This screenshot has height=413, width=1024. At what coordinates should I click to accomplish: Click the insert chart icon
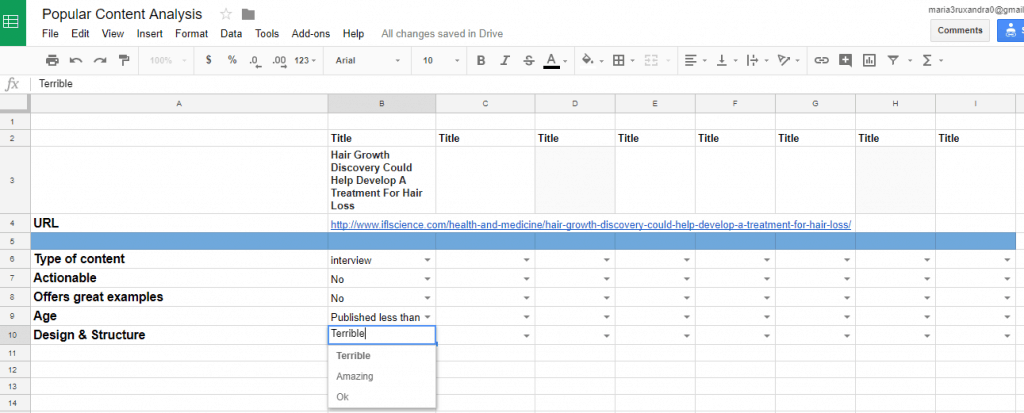[x=869, y=60]
